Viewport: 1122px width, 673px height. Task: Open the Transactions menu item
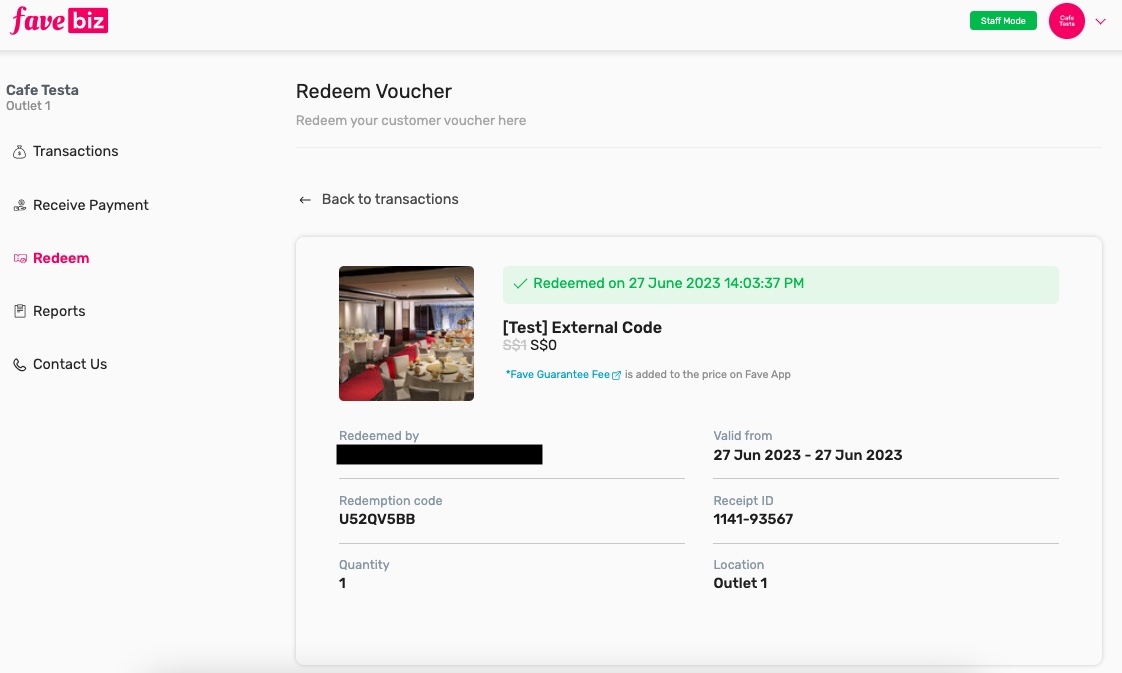coord(75,152)
